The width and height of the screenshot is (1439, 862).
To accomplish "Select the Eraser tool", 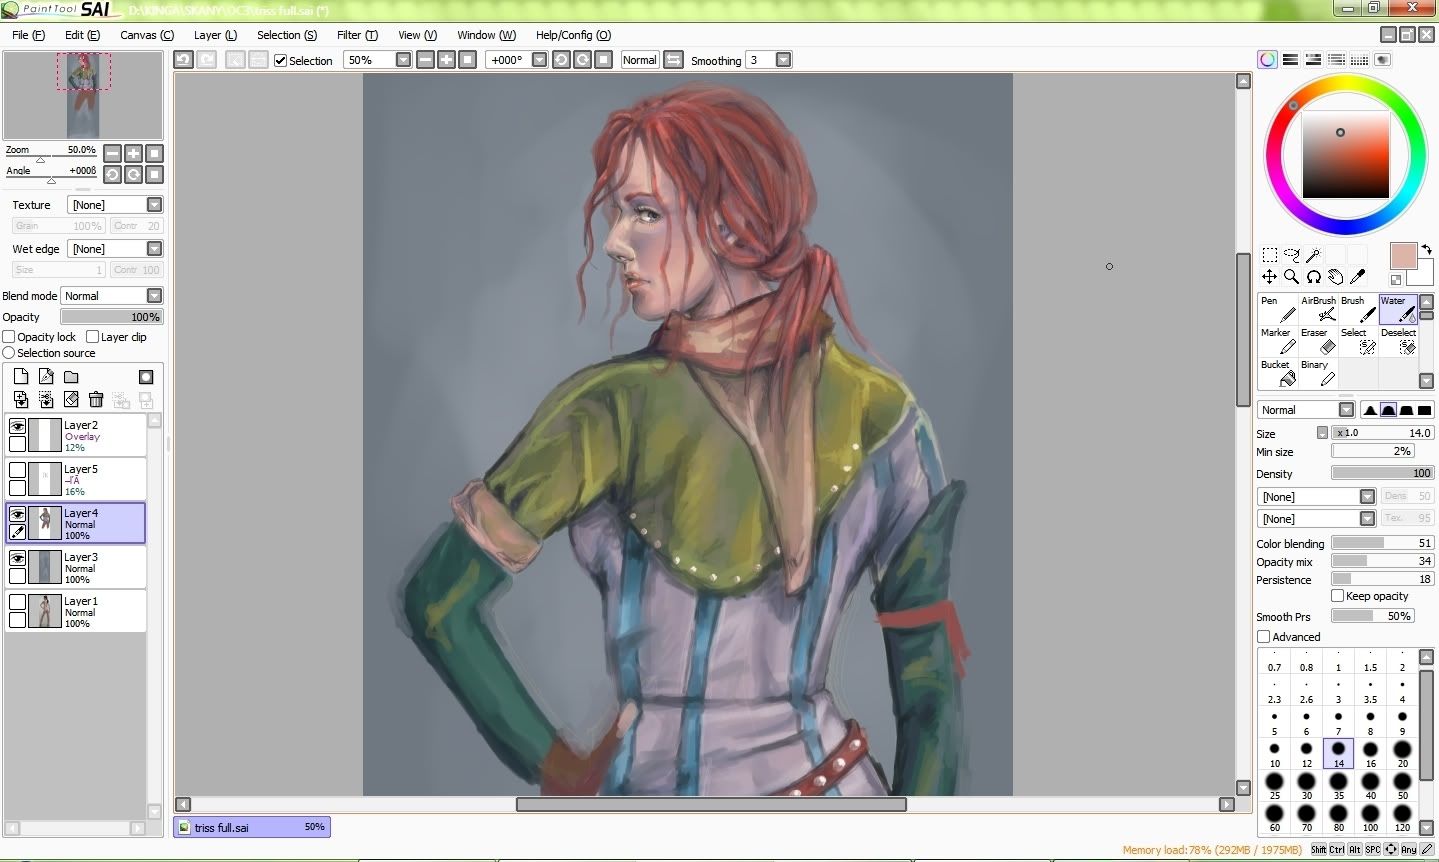I will tap(1317, 341).
